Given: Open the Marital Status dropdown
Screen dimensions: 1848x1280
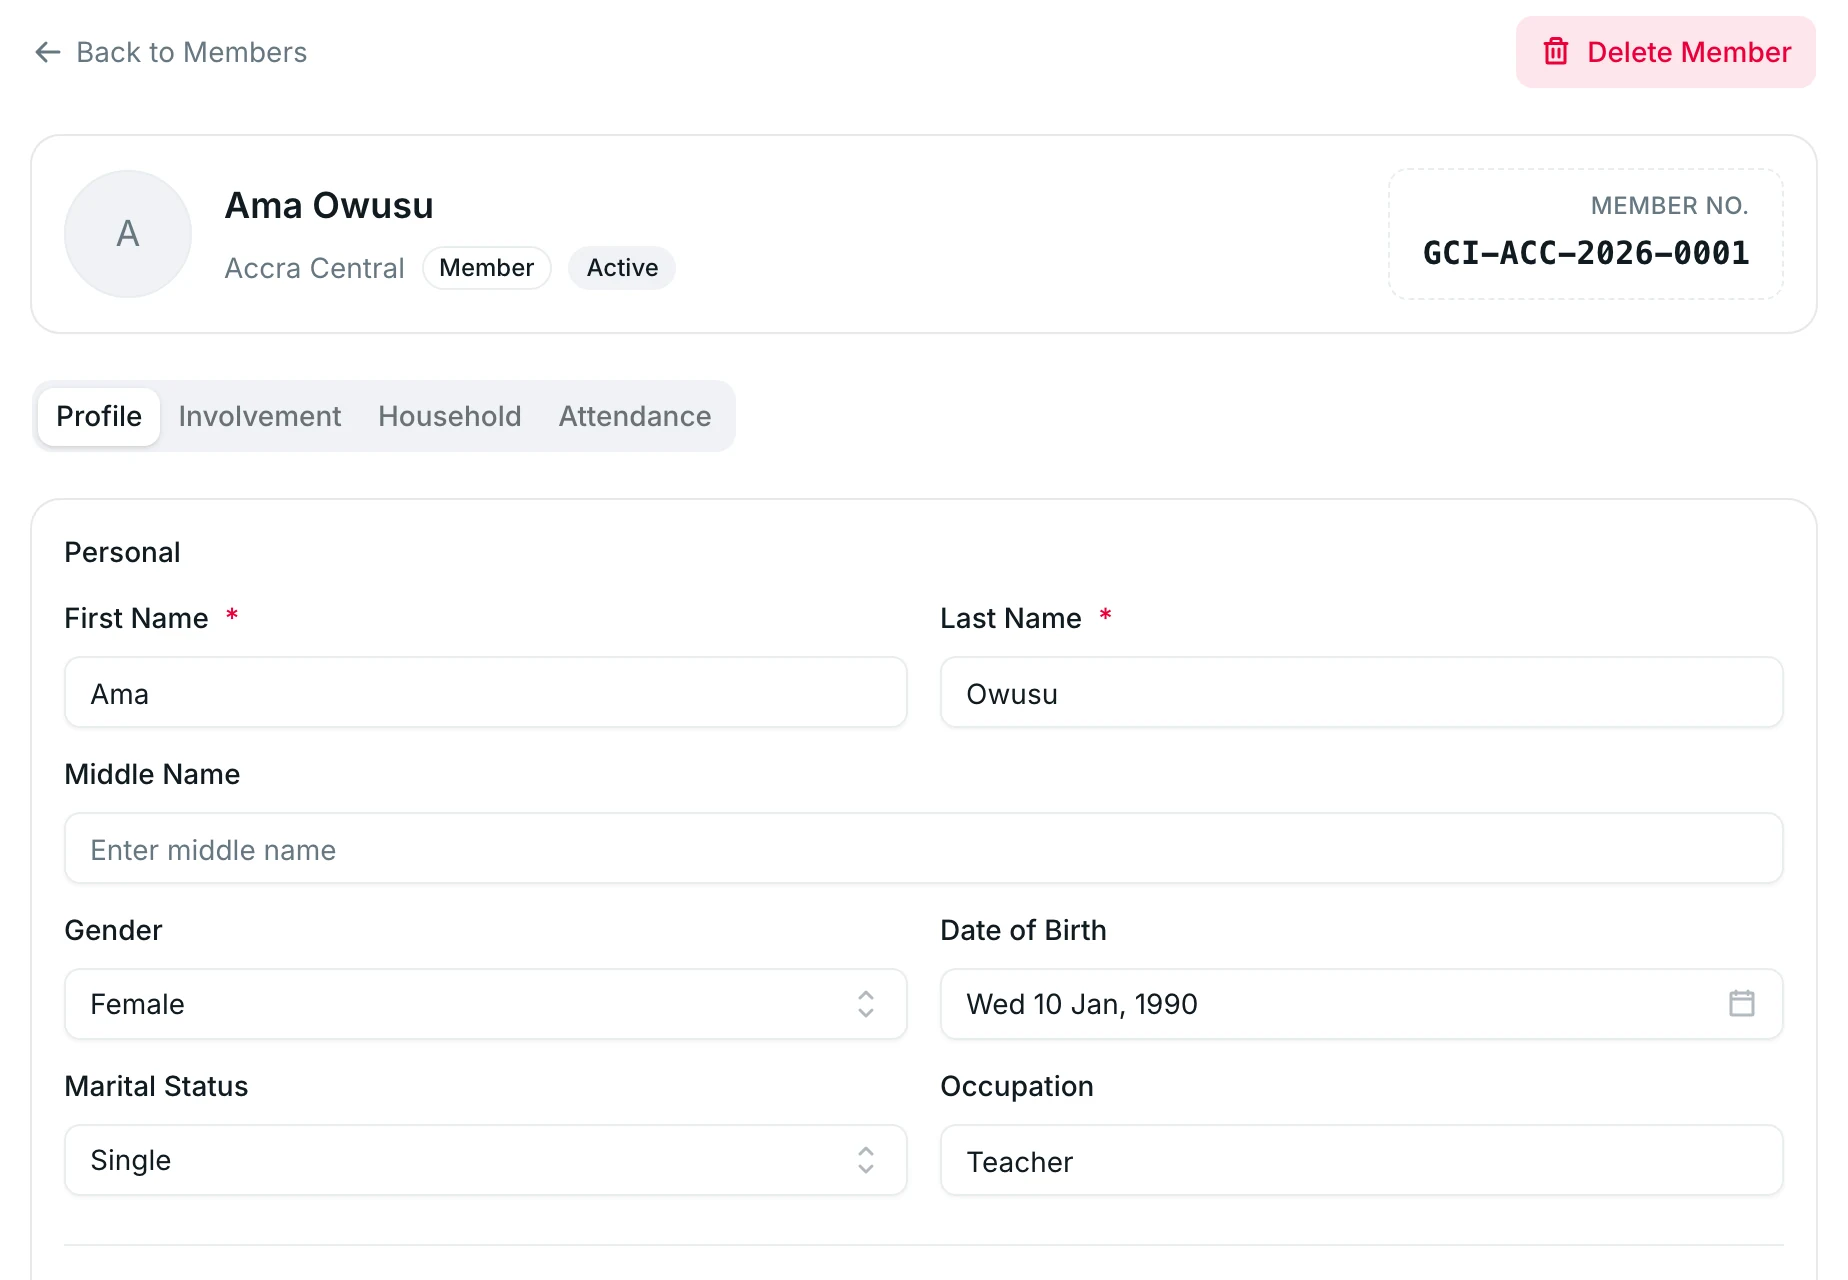Looking at the screenshot, I should [x=486, y=1160].
